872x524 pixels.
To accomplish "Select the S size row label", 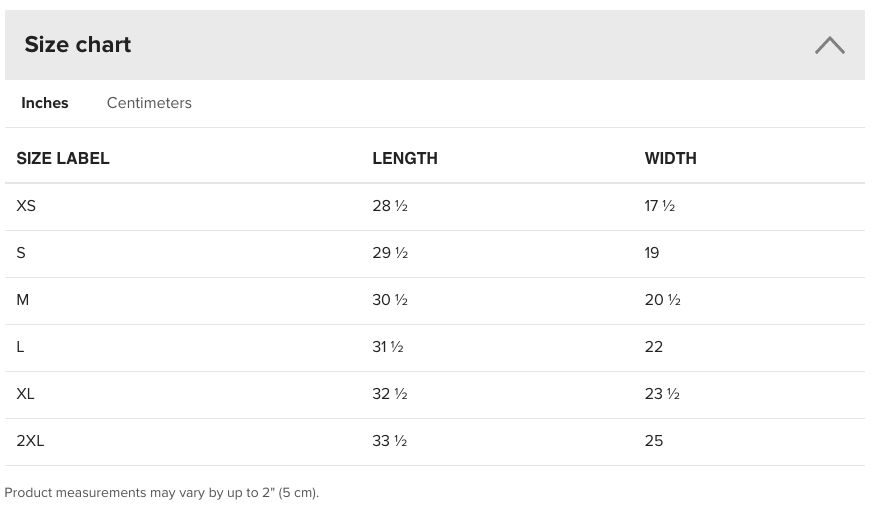I will [21, 253].
